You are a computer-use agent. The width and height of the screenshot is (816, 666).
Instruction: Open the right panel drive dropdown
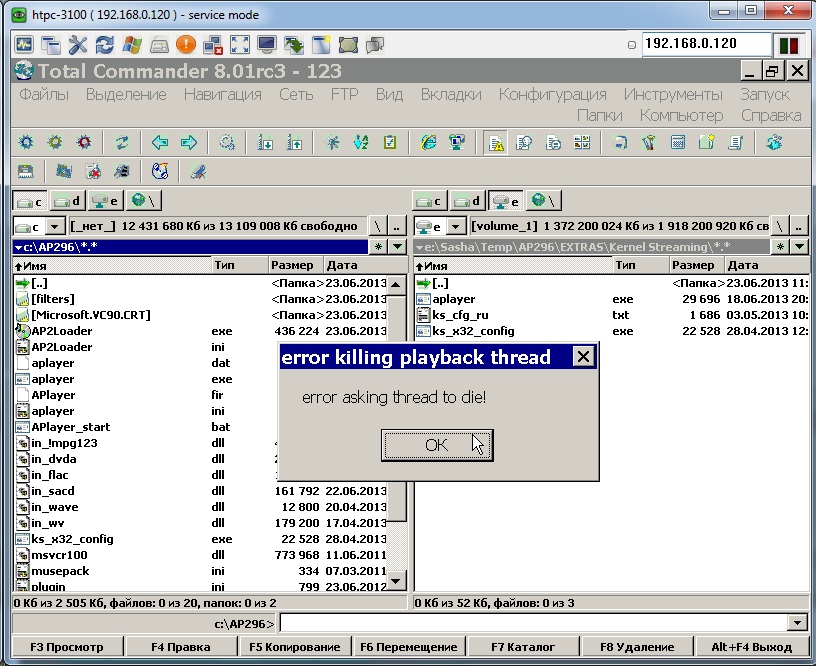tap(455, 226)
